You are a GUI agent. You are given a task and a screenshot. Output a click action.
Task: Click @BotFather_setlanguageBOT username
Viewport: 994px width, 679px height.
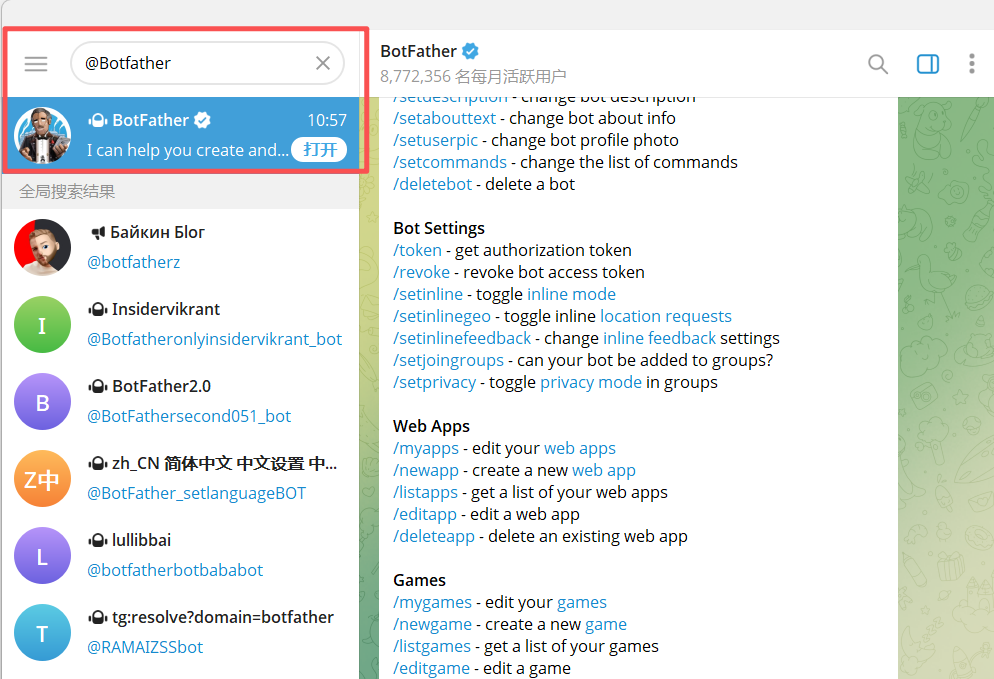(197, 493)
